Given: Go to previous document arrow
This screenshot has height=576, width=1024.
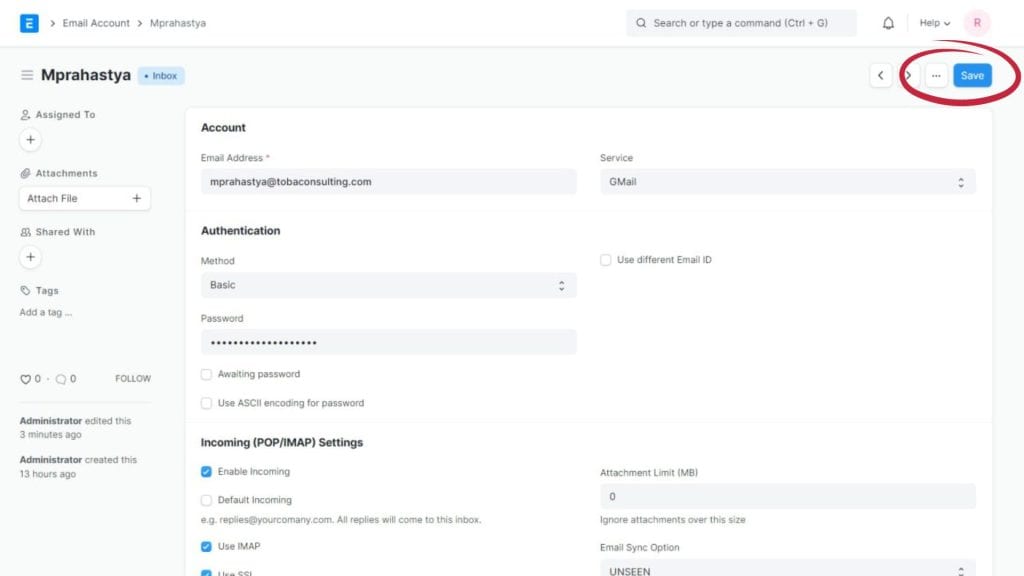Looking at the screenshot, I should tap(880, 76).
